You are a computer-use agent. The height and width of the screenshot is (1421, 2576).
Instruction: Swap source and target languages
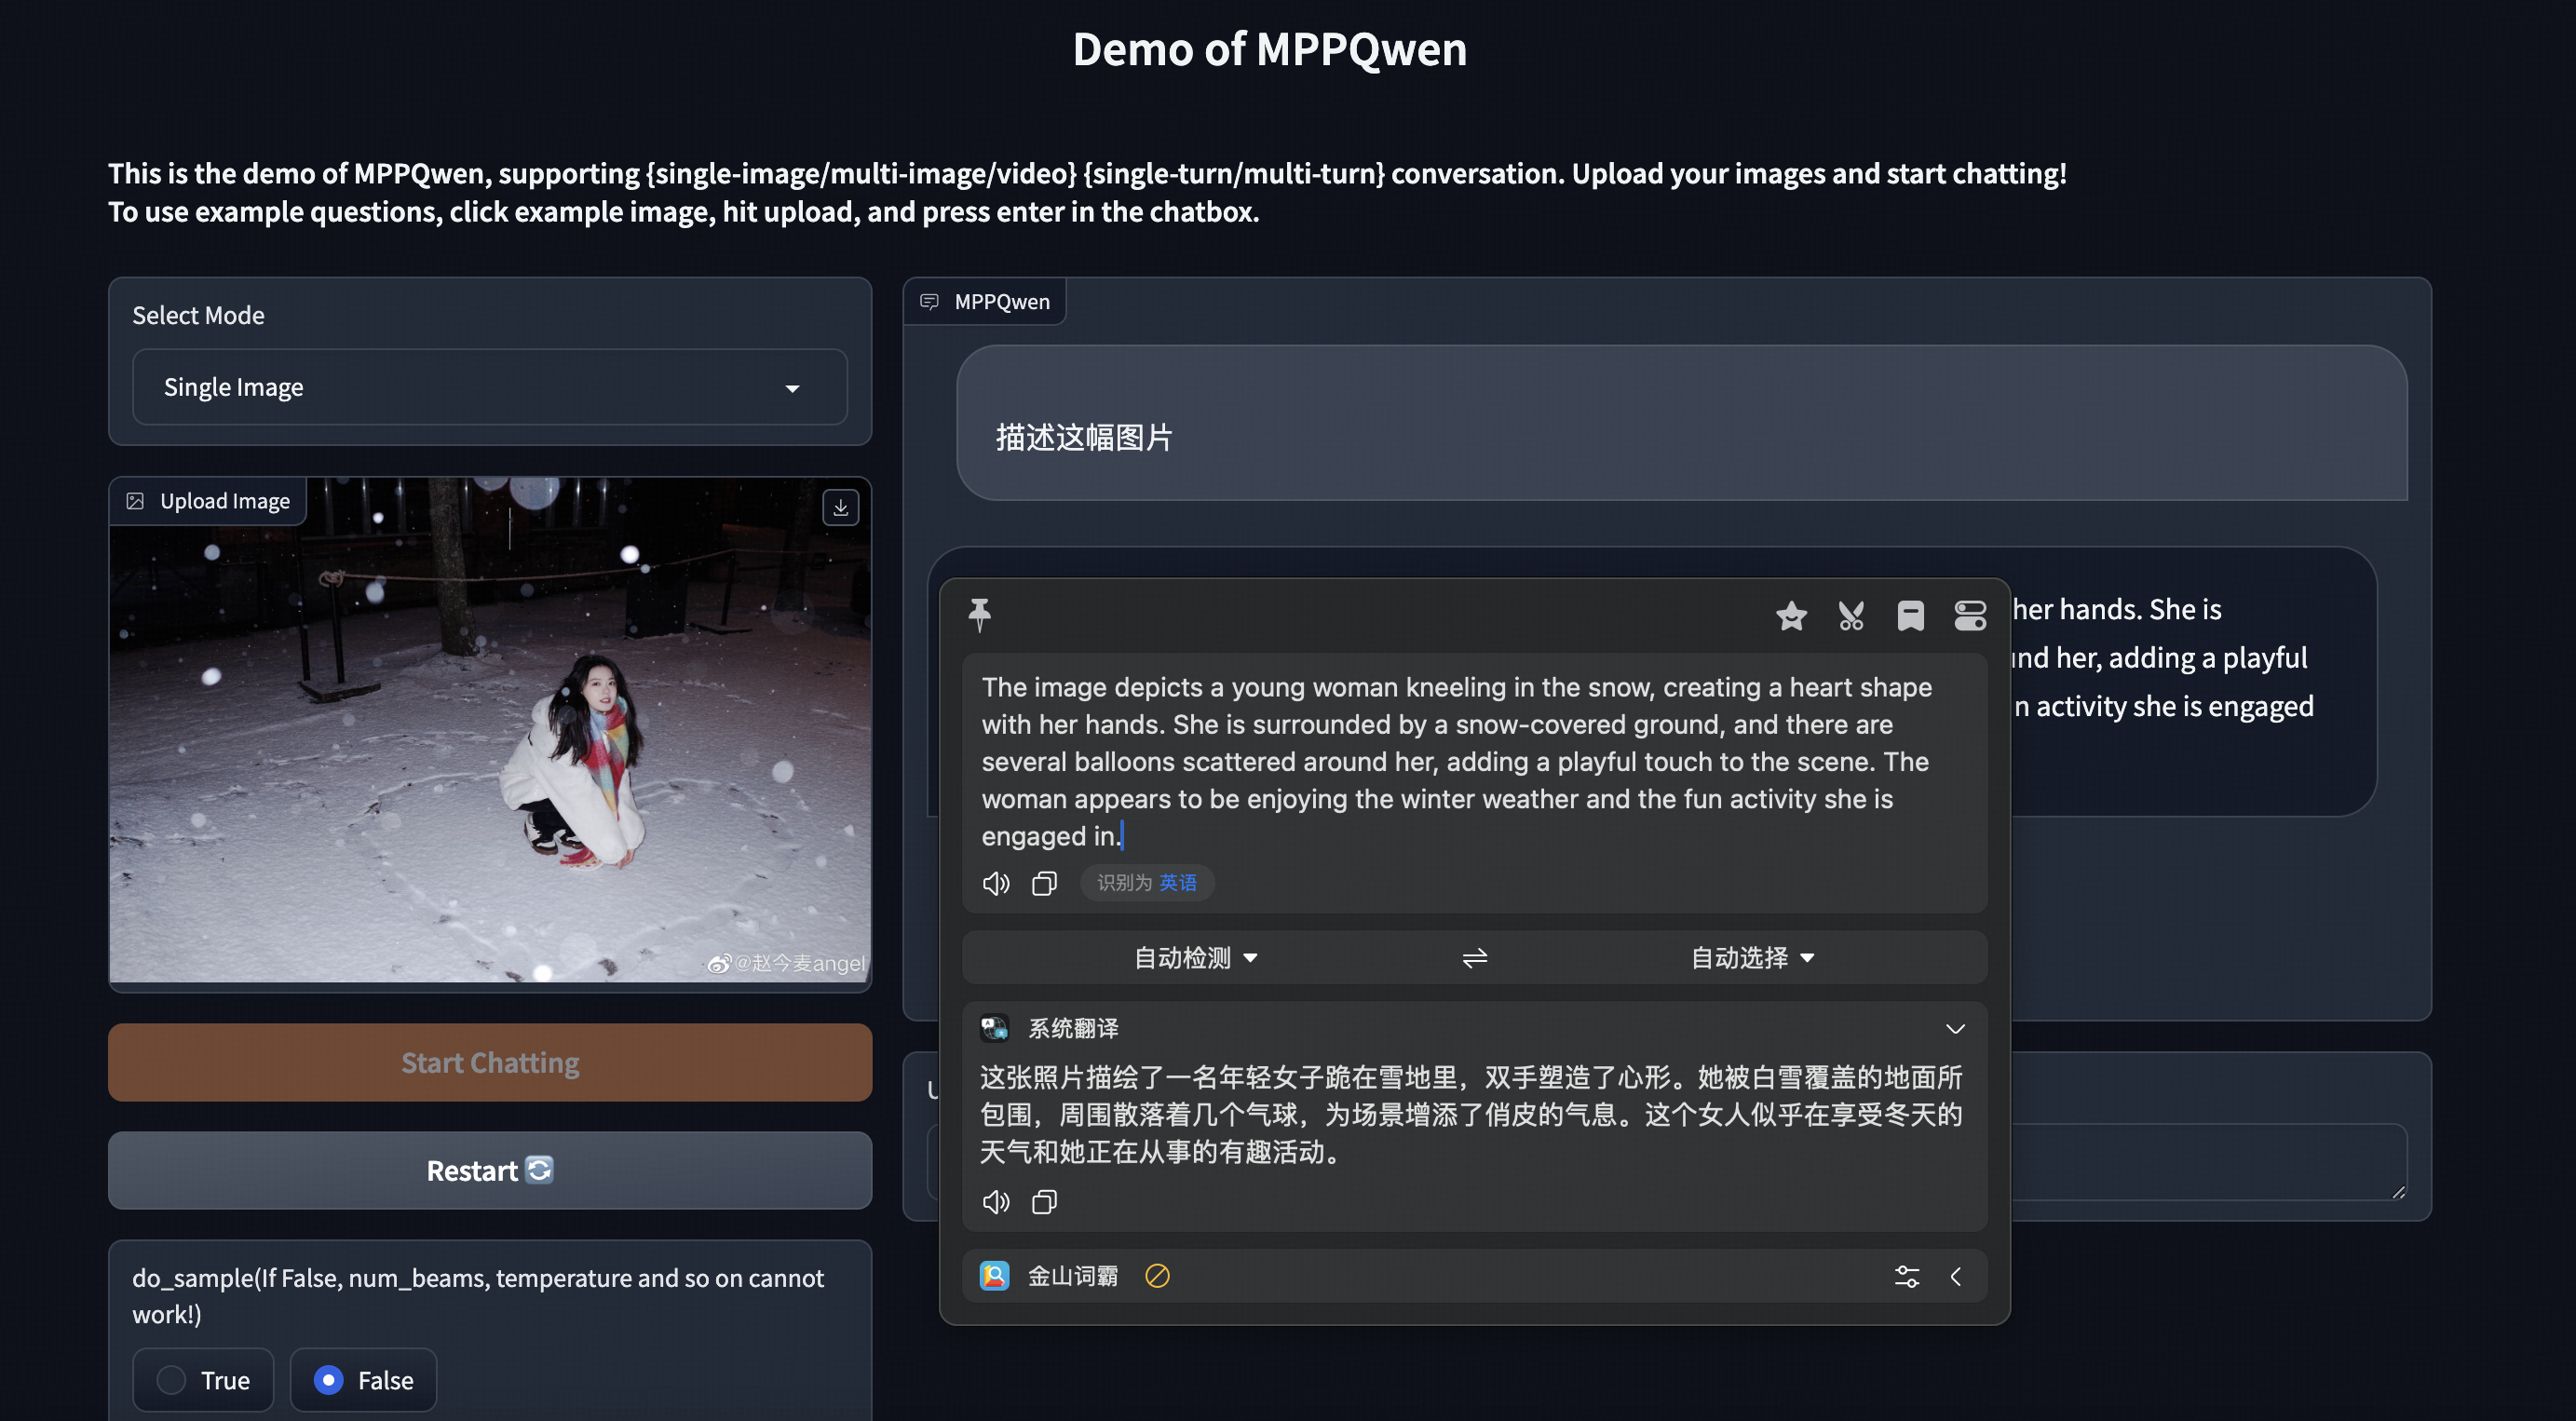click(x=1474, y=958)
